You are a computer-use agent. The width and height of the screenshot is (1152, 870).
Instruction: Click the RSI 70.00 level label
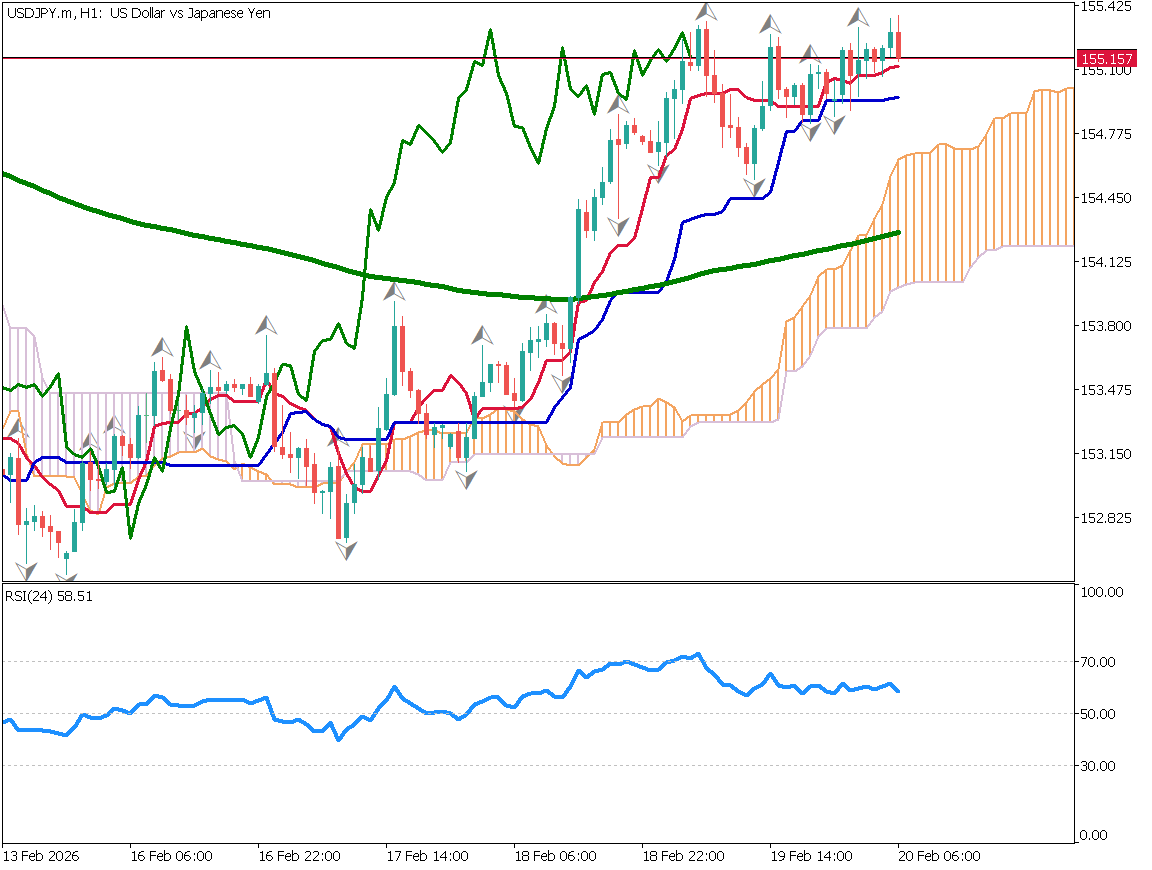(1098, 662)
